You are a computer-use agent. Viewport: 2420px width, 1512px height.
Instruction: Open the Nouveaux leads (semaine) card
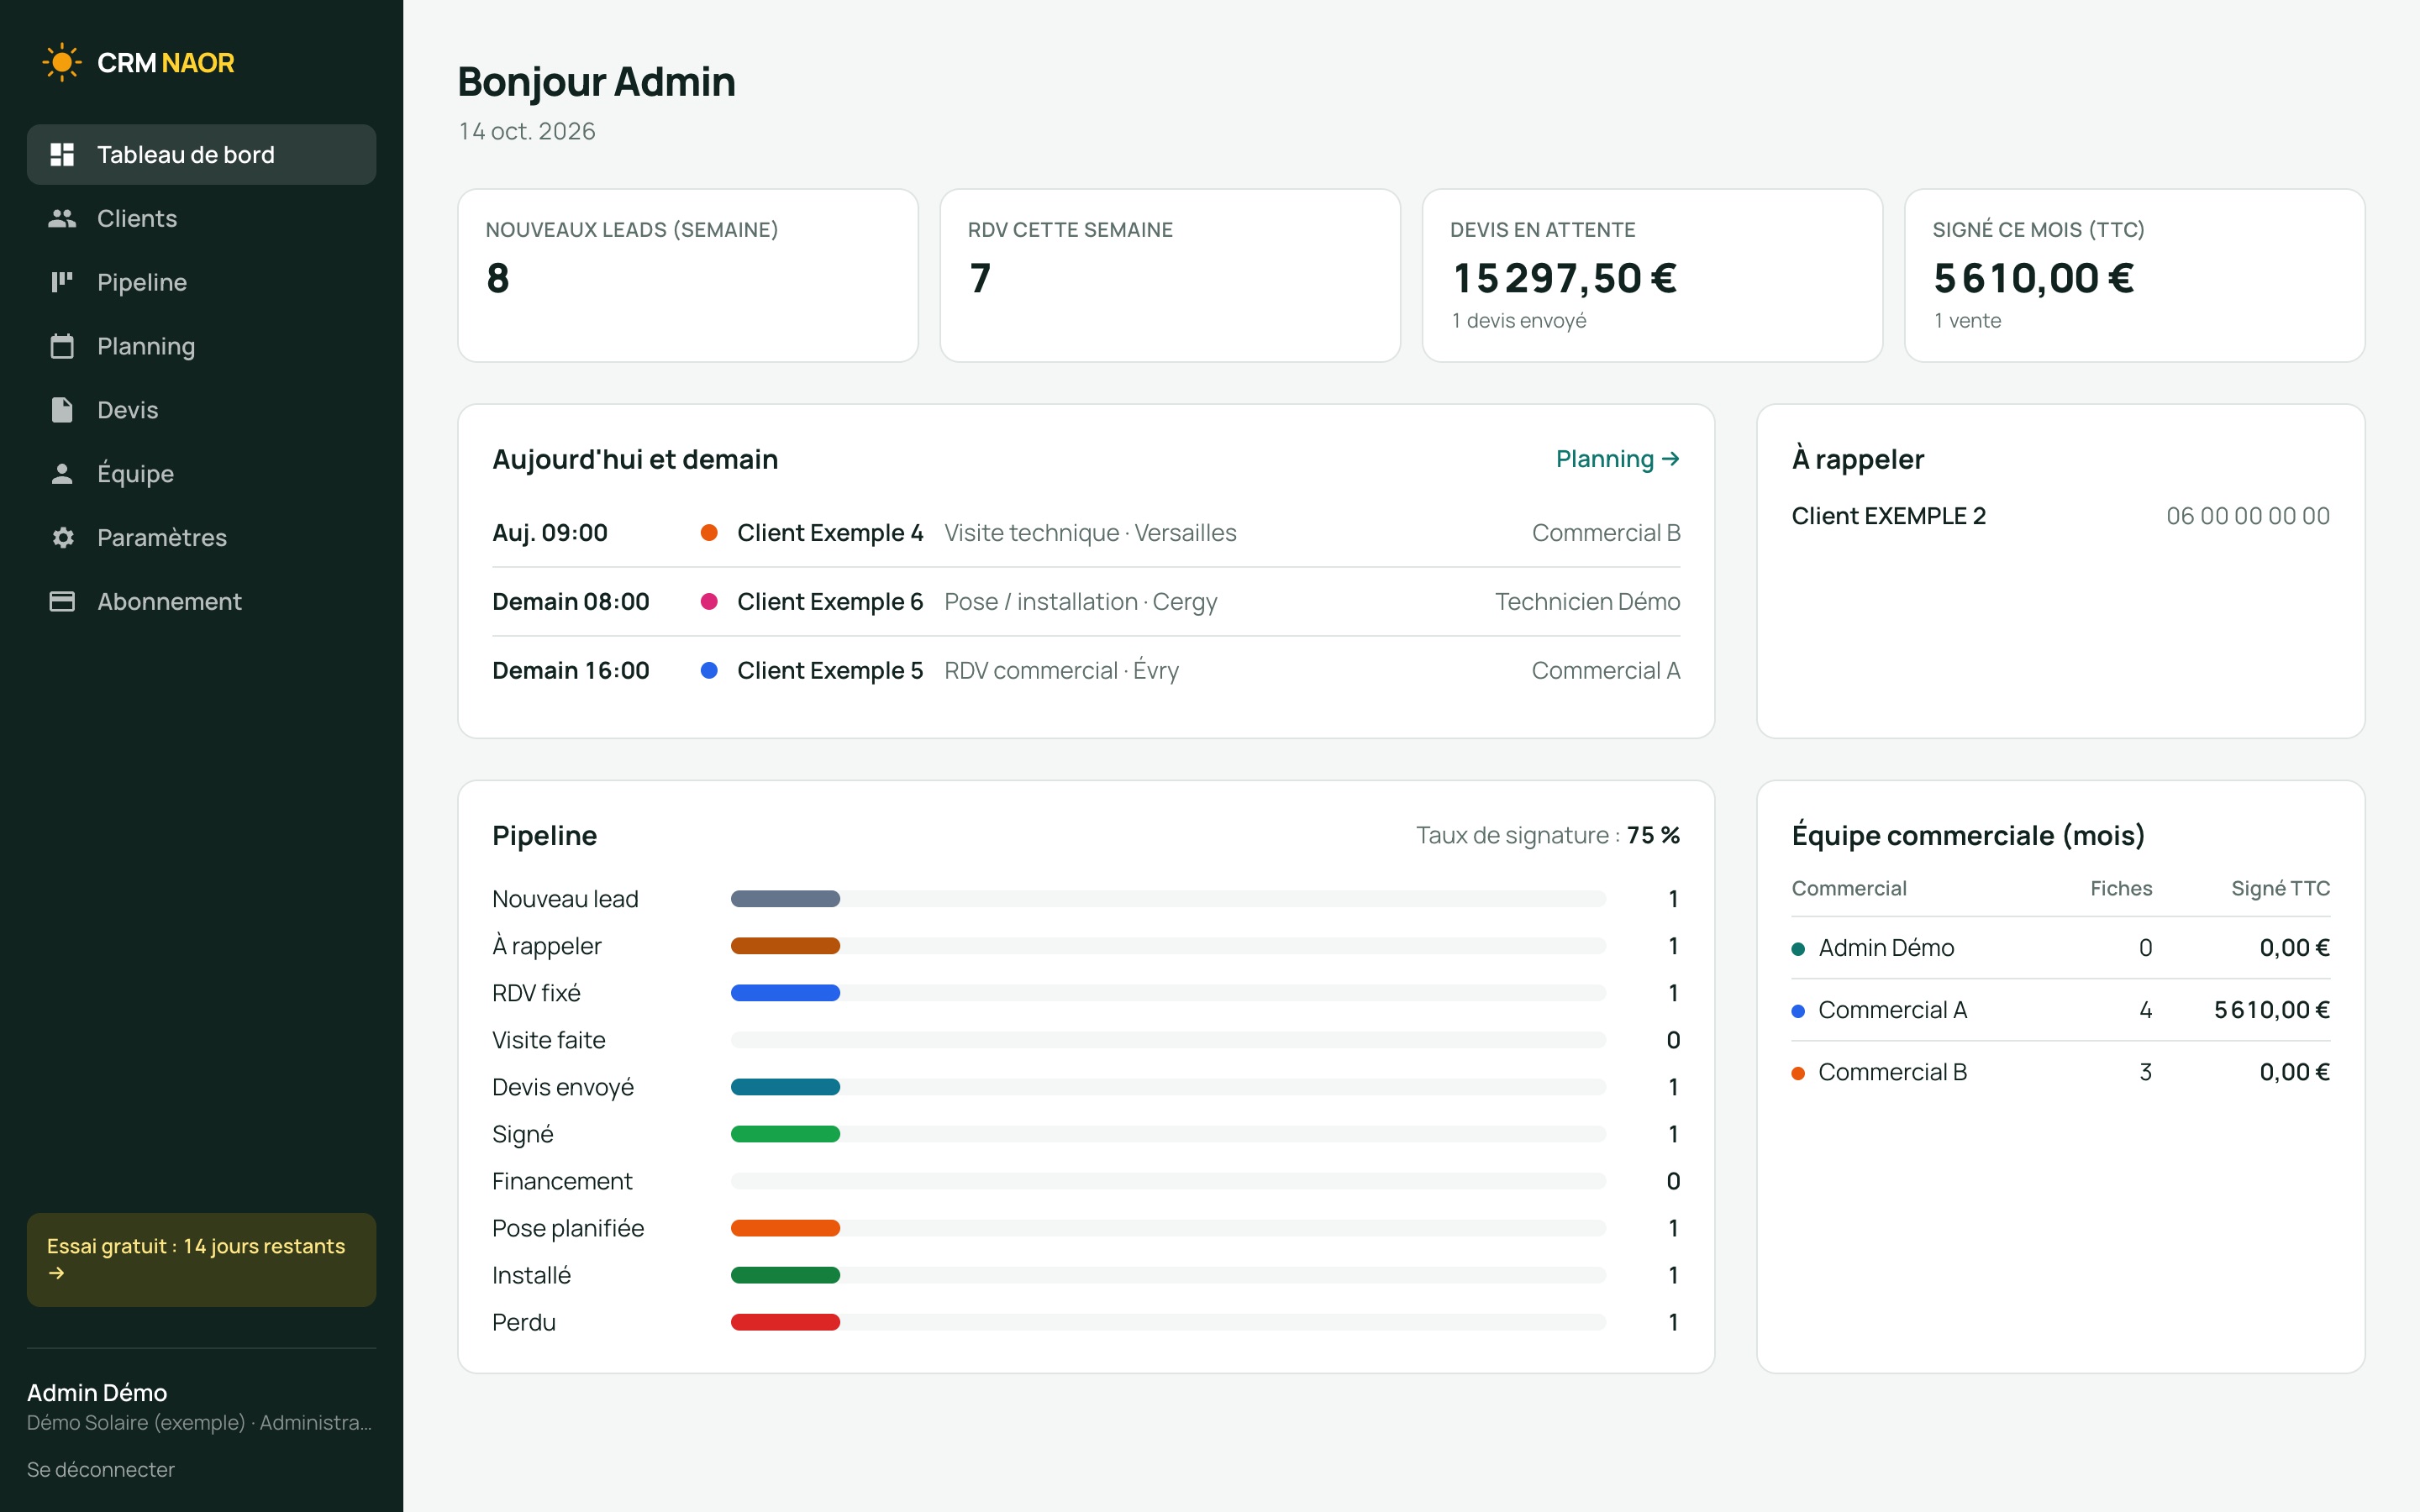click(688, 275)
